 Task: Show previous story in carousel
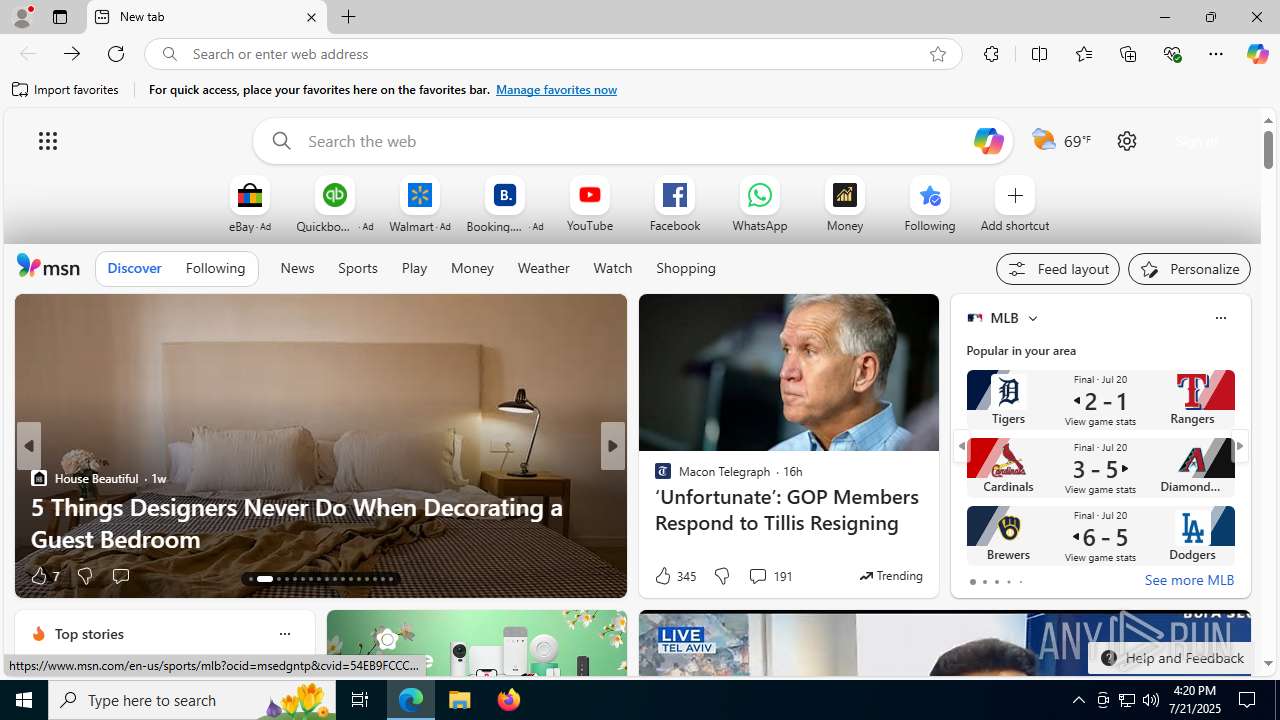[x=28, y=446]
